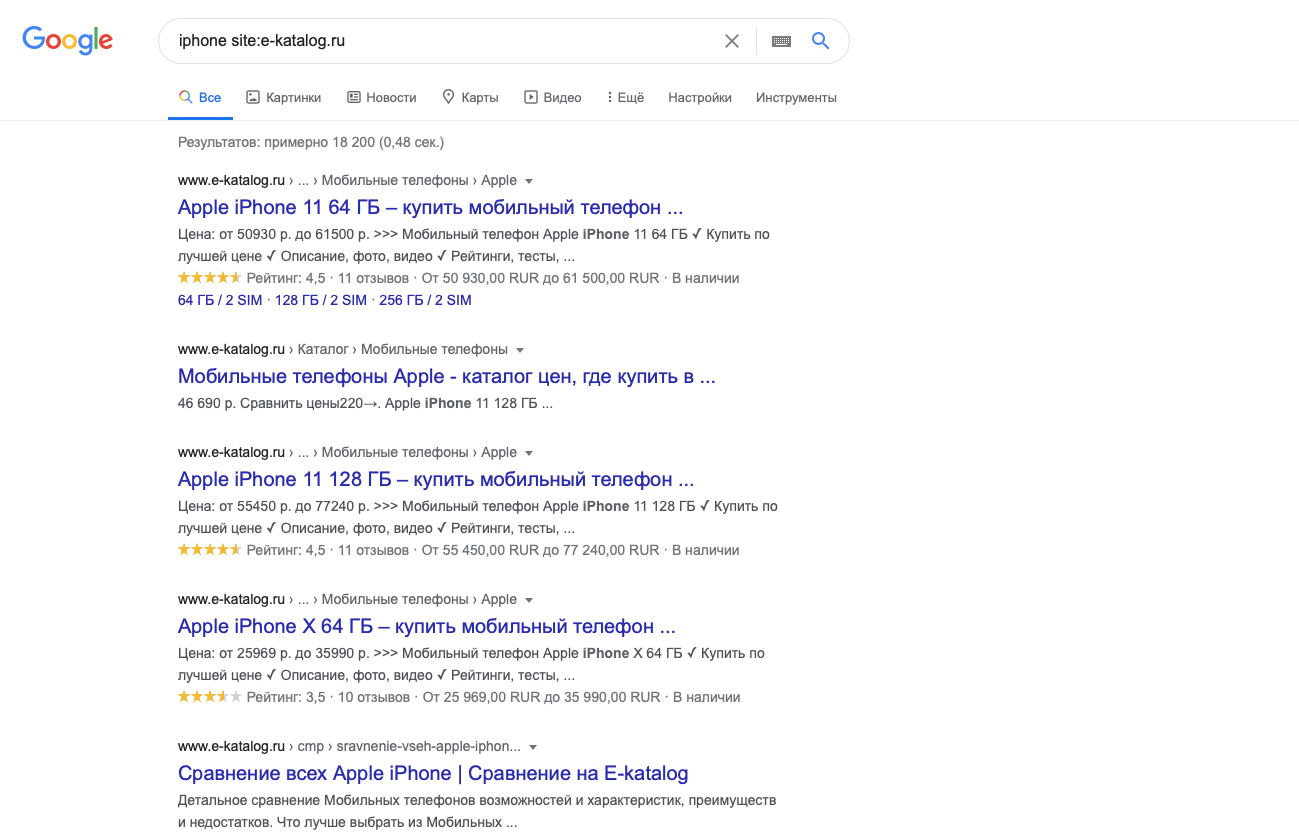The image size is (1299, 835).
Task: Switch to the Картинки tab
Action: pyautogui.click(x=284, y=98)
